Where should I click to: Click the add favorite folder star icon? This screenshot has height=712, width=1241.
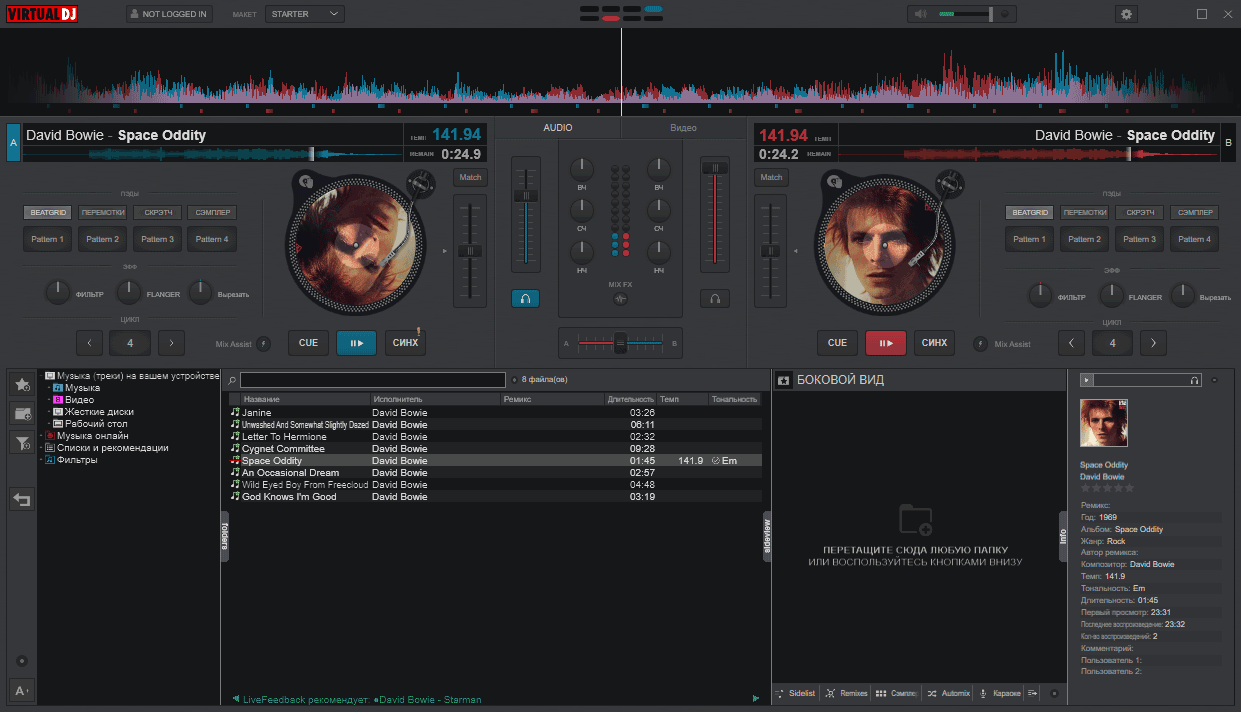click(x=22, y=383)
